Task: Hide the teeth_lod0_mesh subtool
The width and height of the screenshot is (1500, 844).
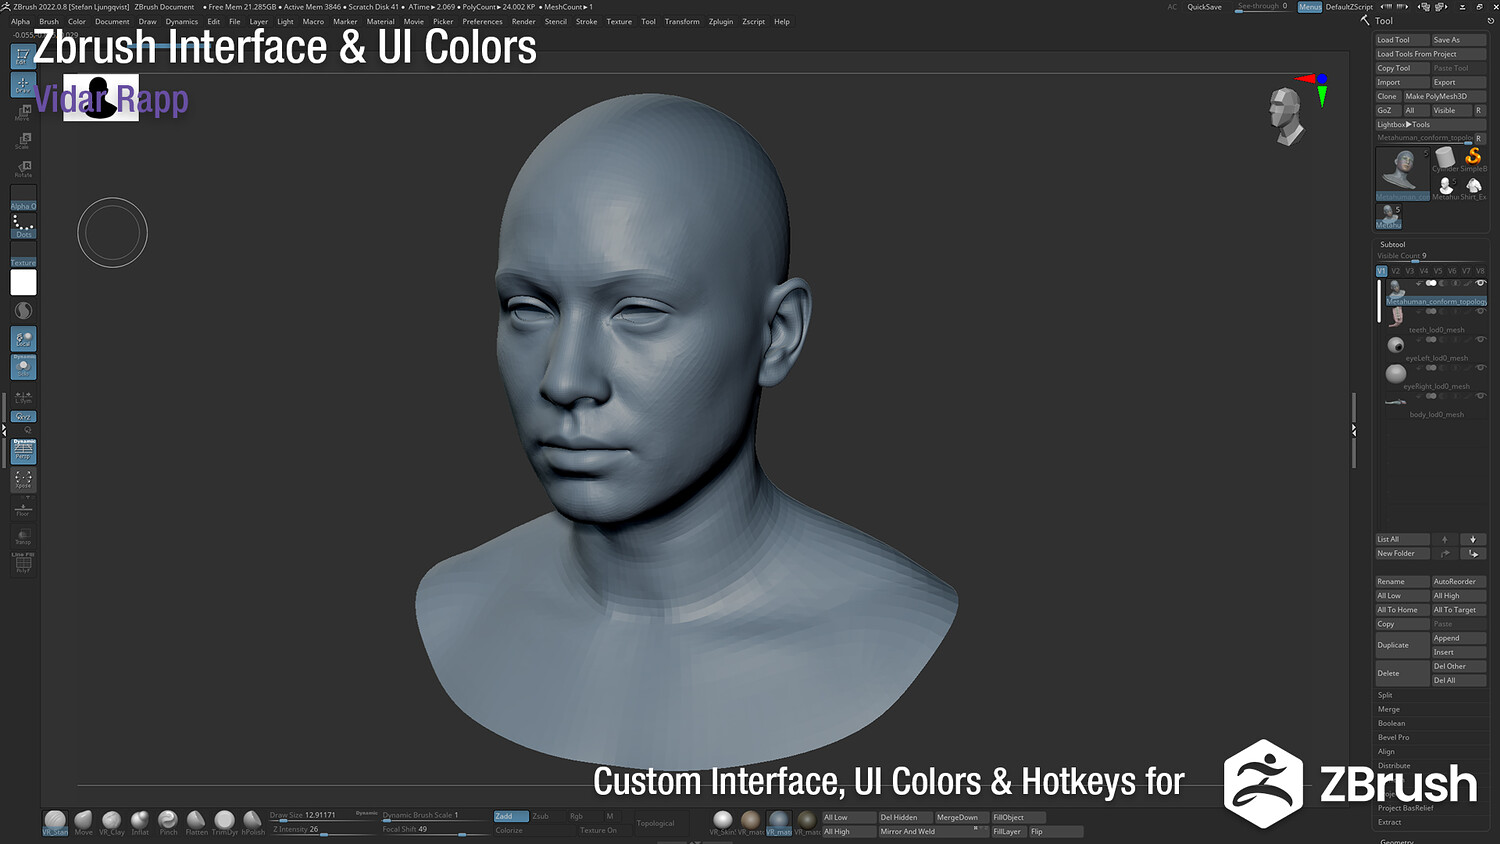Action: point(1481,311)
